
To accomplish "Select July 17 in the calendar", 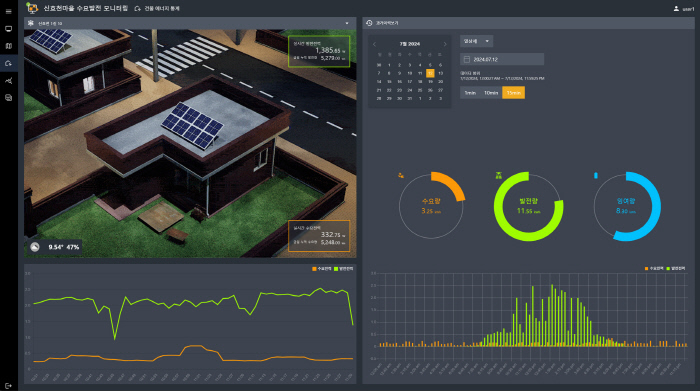I will pos(409,82).
